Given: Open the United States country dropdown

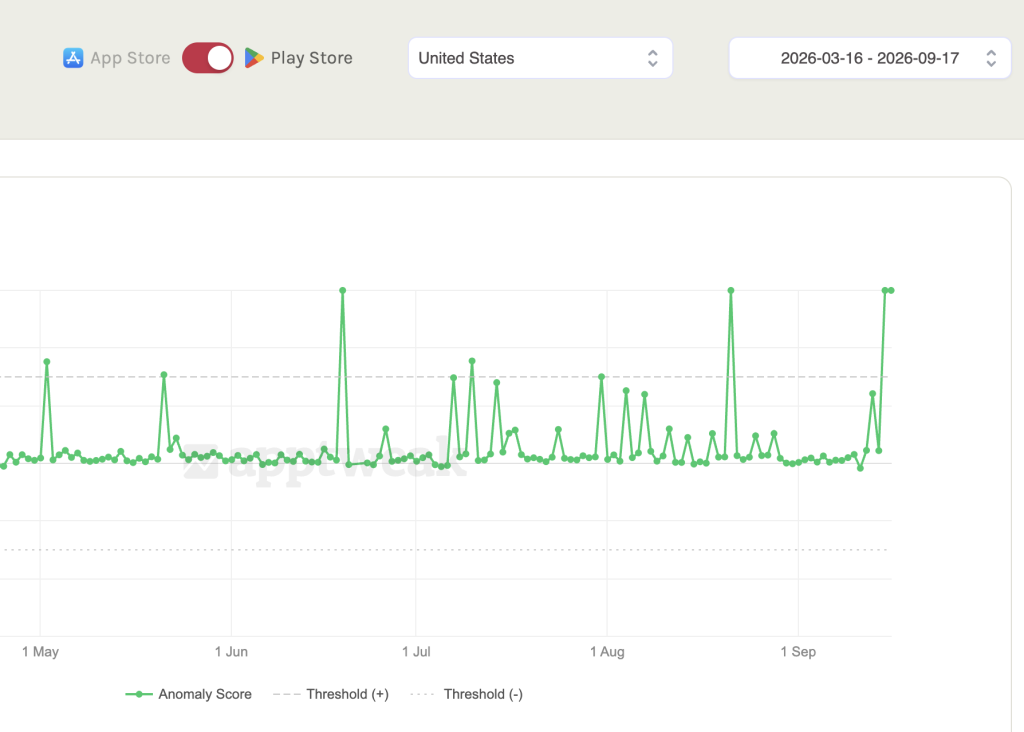Looking at the screenshot, I should [x=540, y=58].
